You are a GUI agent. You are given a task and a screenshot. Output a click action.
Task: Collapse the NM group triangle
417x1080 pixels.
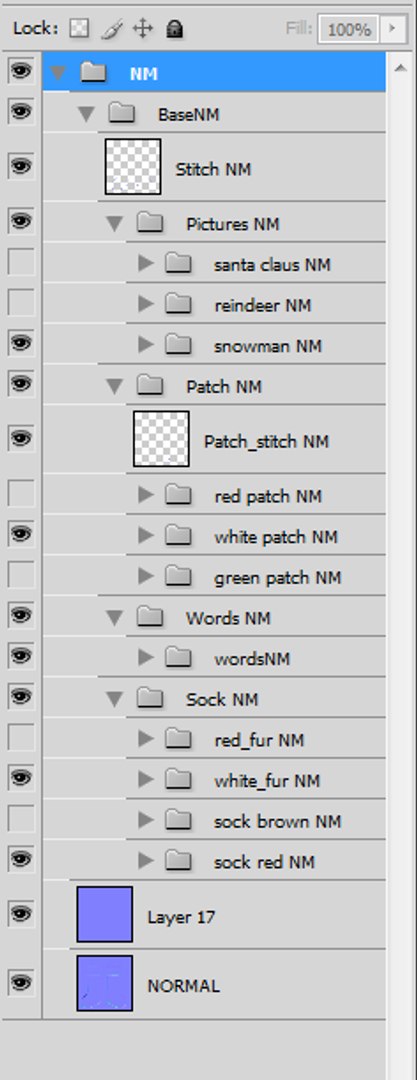pyautogui.click(x=58, y=72)
